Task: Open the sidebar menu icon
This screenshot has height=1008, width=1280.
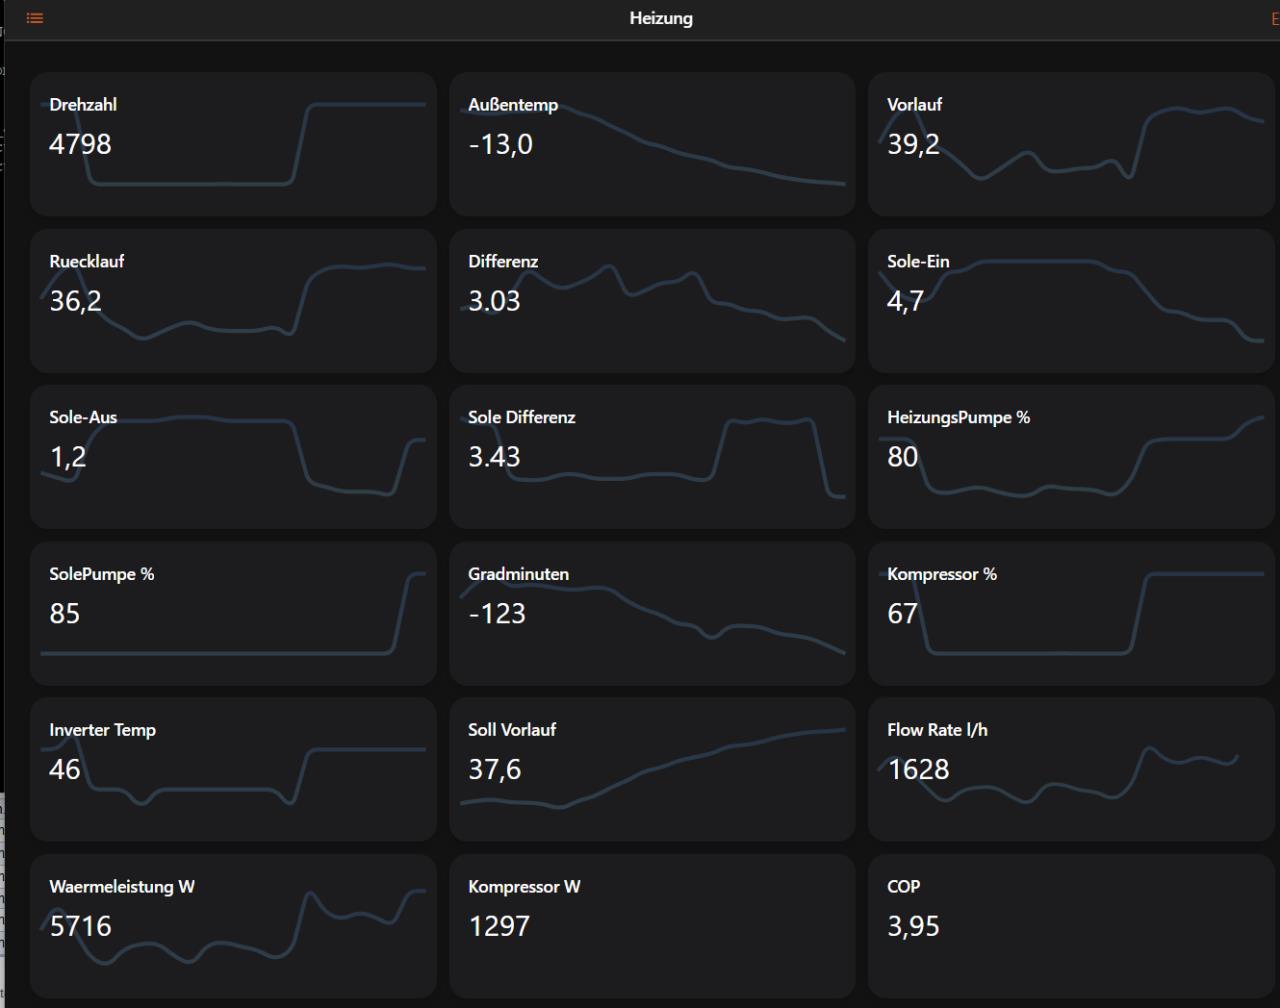Action: (35, 18)
